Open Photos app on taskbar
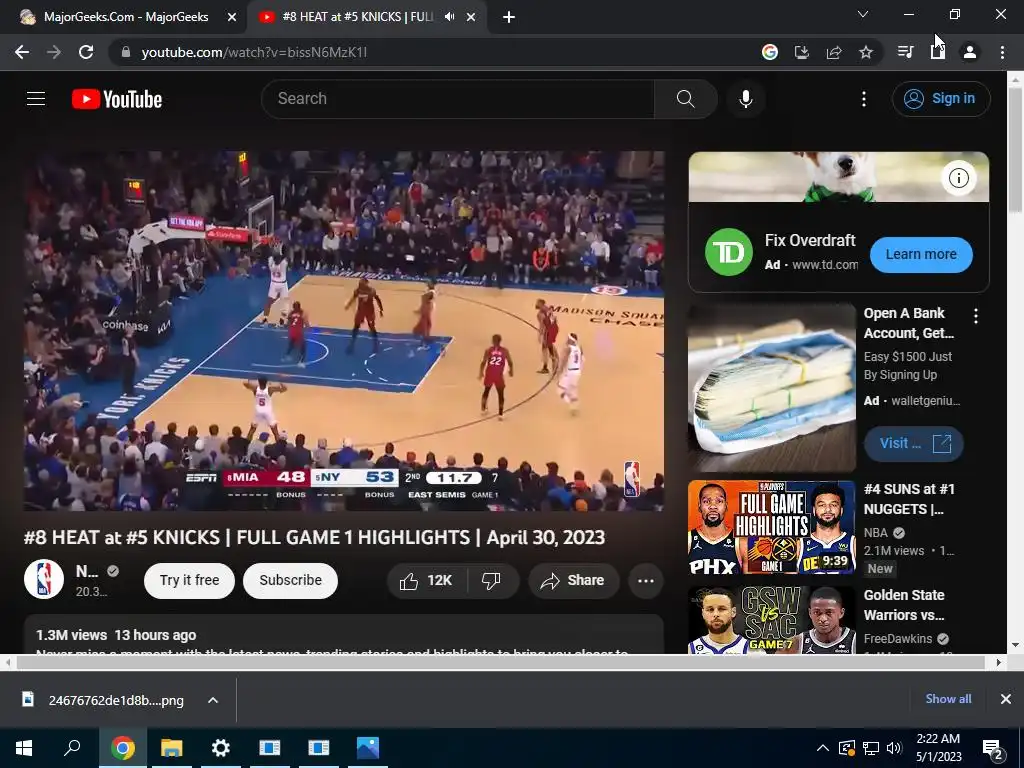This screenshot has height=768, width=1024. pos(368,748)
